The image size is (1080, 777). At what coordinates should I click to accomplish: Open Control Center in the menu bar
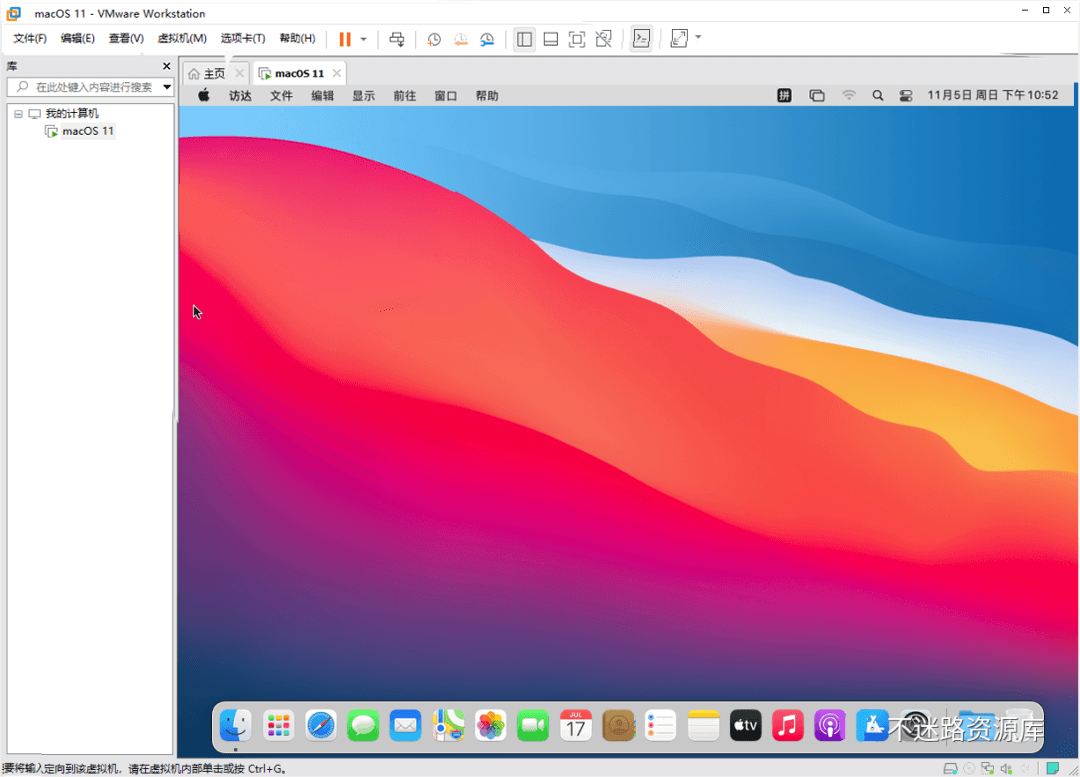coord(906,96)
